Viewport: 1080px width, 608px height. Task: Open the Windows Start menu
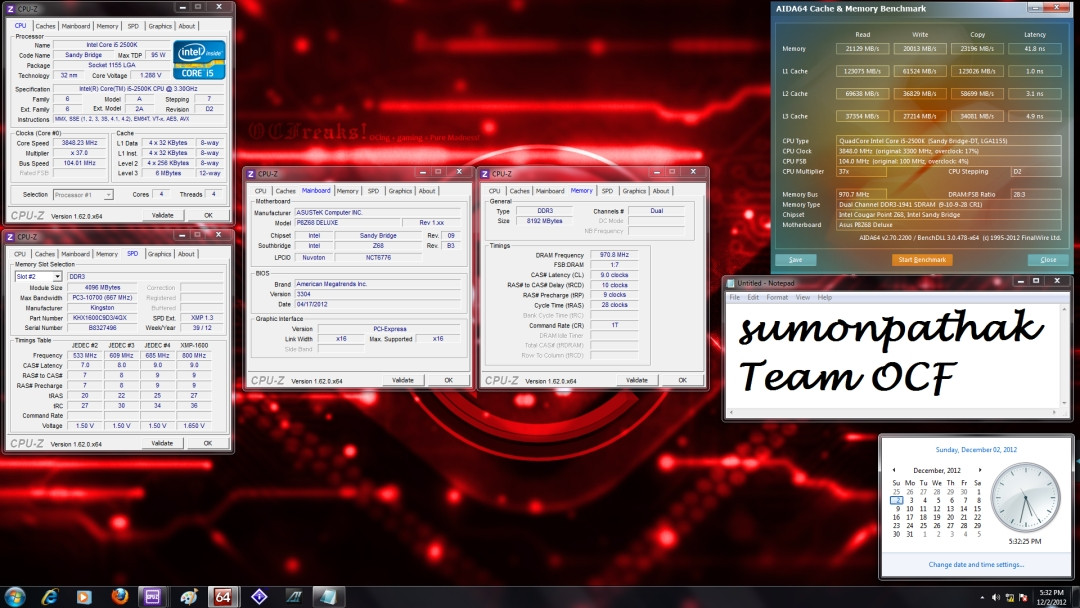pos(14,596)
